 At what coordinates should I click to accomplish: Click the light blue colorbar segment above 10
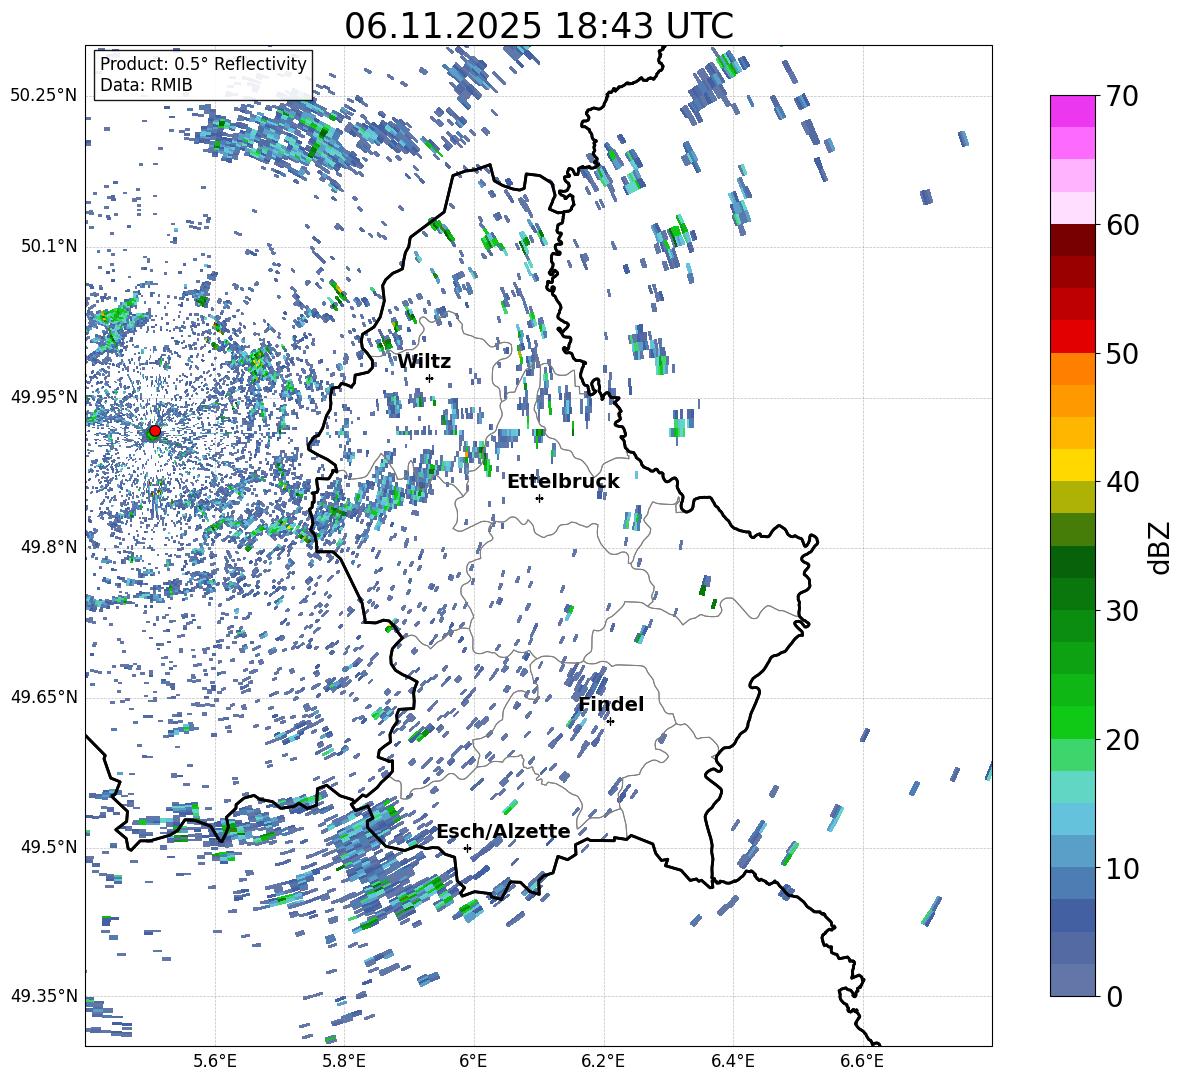1072,819
